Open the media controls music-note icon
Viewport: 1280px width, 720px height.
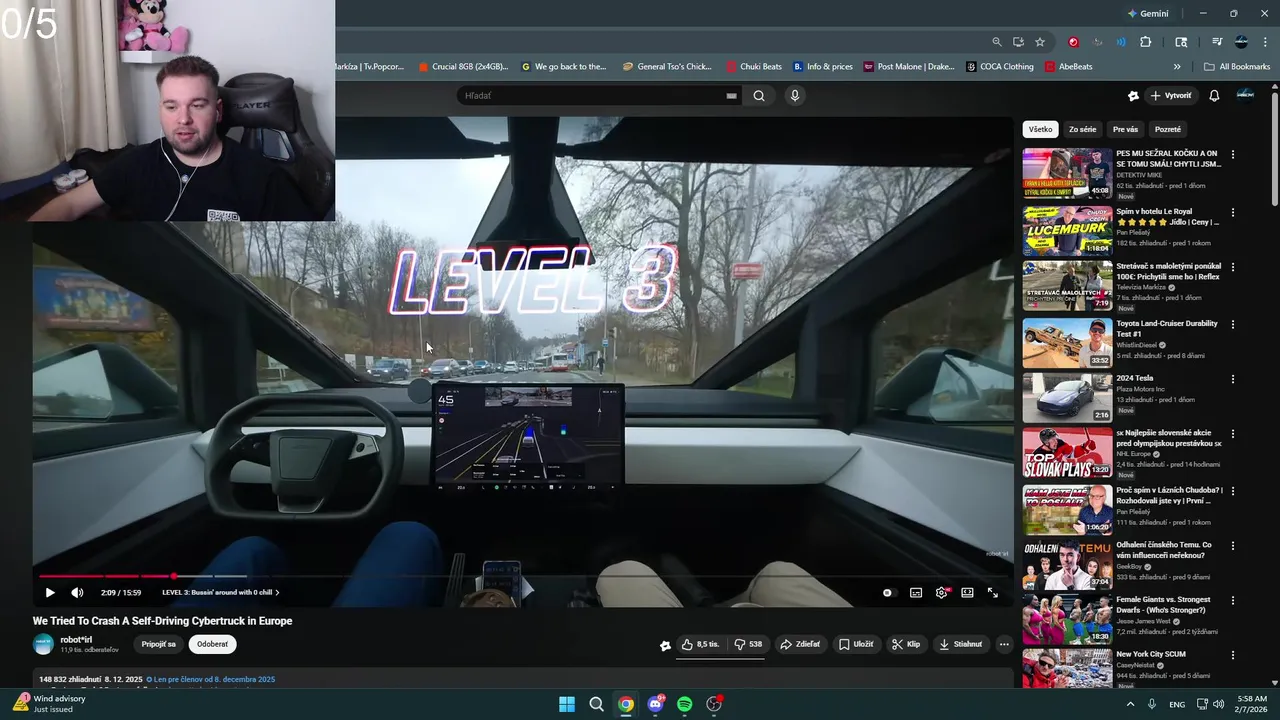coord(1217,42)
